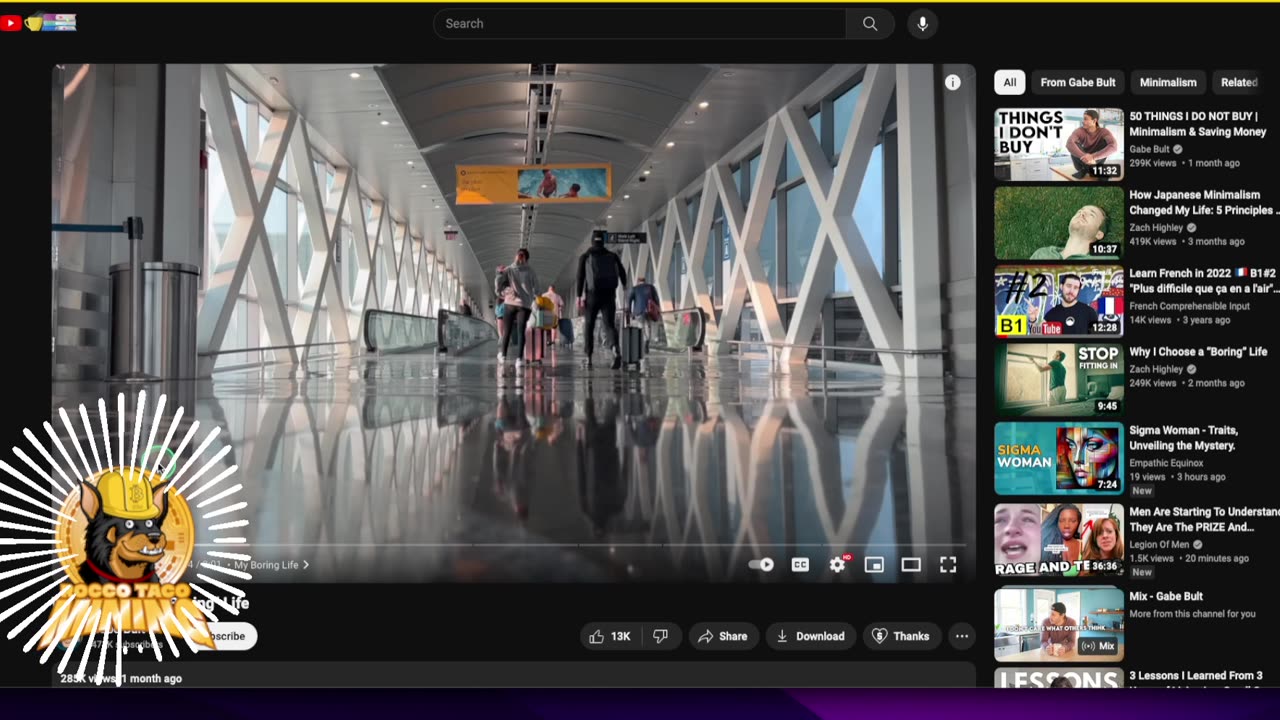This screenshot has width=1280, height=720.
Task: Open player settings gear icon
Action: pos(837,565)
